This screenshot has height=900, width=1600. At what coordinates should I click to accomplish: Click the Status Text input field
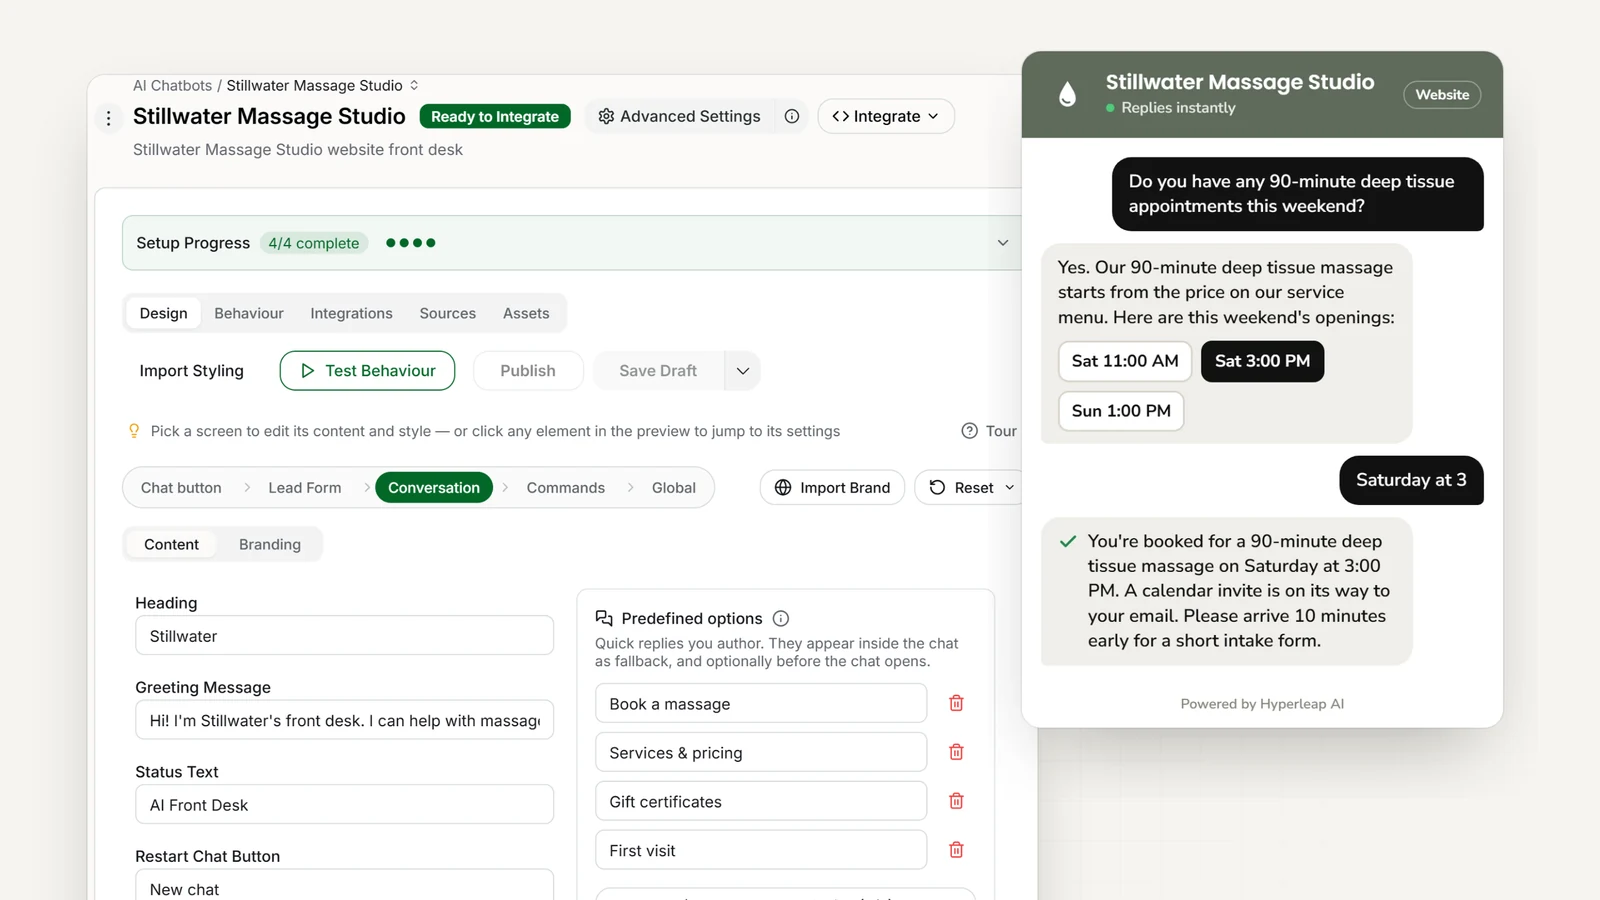click(344, 805)
